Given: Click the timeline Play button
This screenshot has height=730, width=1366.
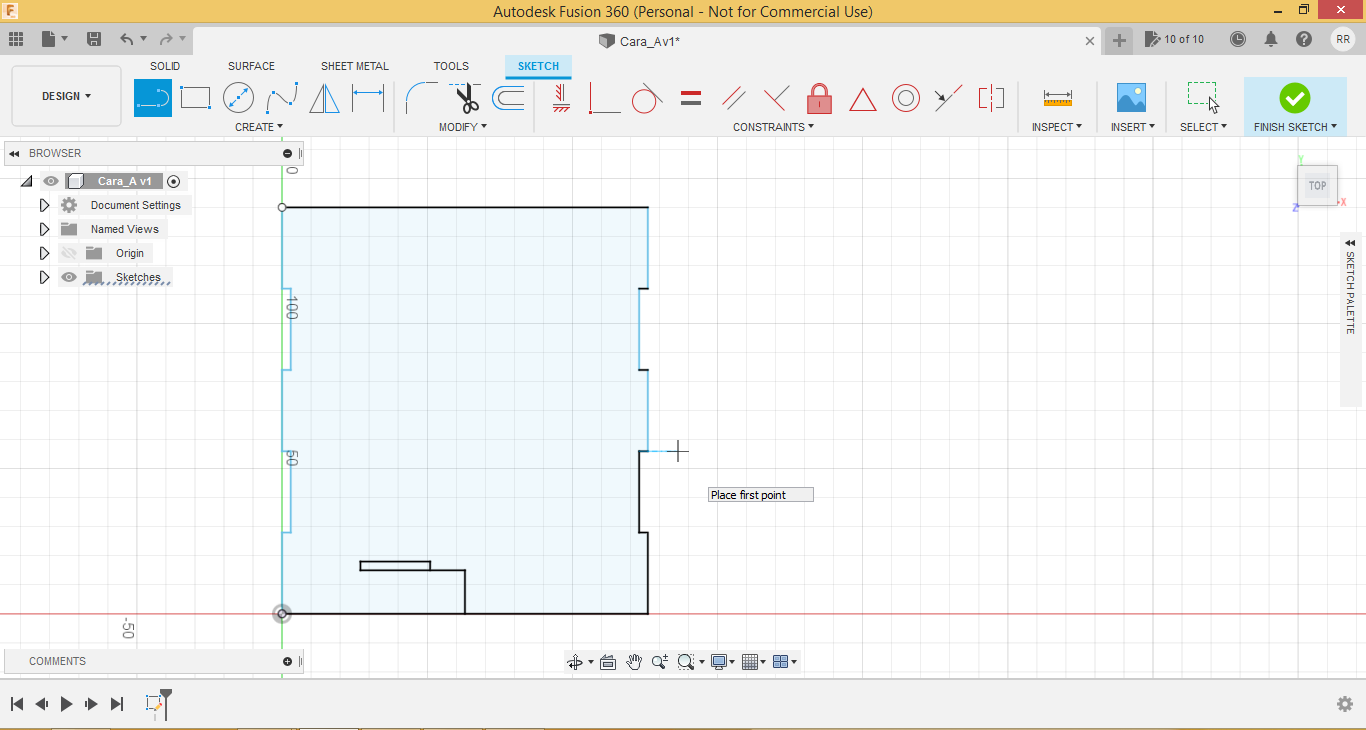Looking at the screenshot, I should pyautogui.click(x=66, y=704).
